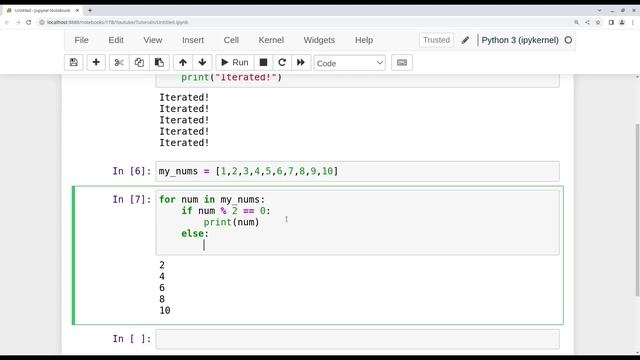Viewport: 640px width, 360px height.
Task: Click the browser zoom magnifier icon
Action: pos(576,22)
